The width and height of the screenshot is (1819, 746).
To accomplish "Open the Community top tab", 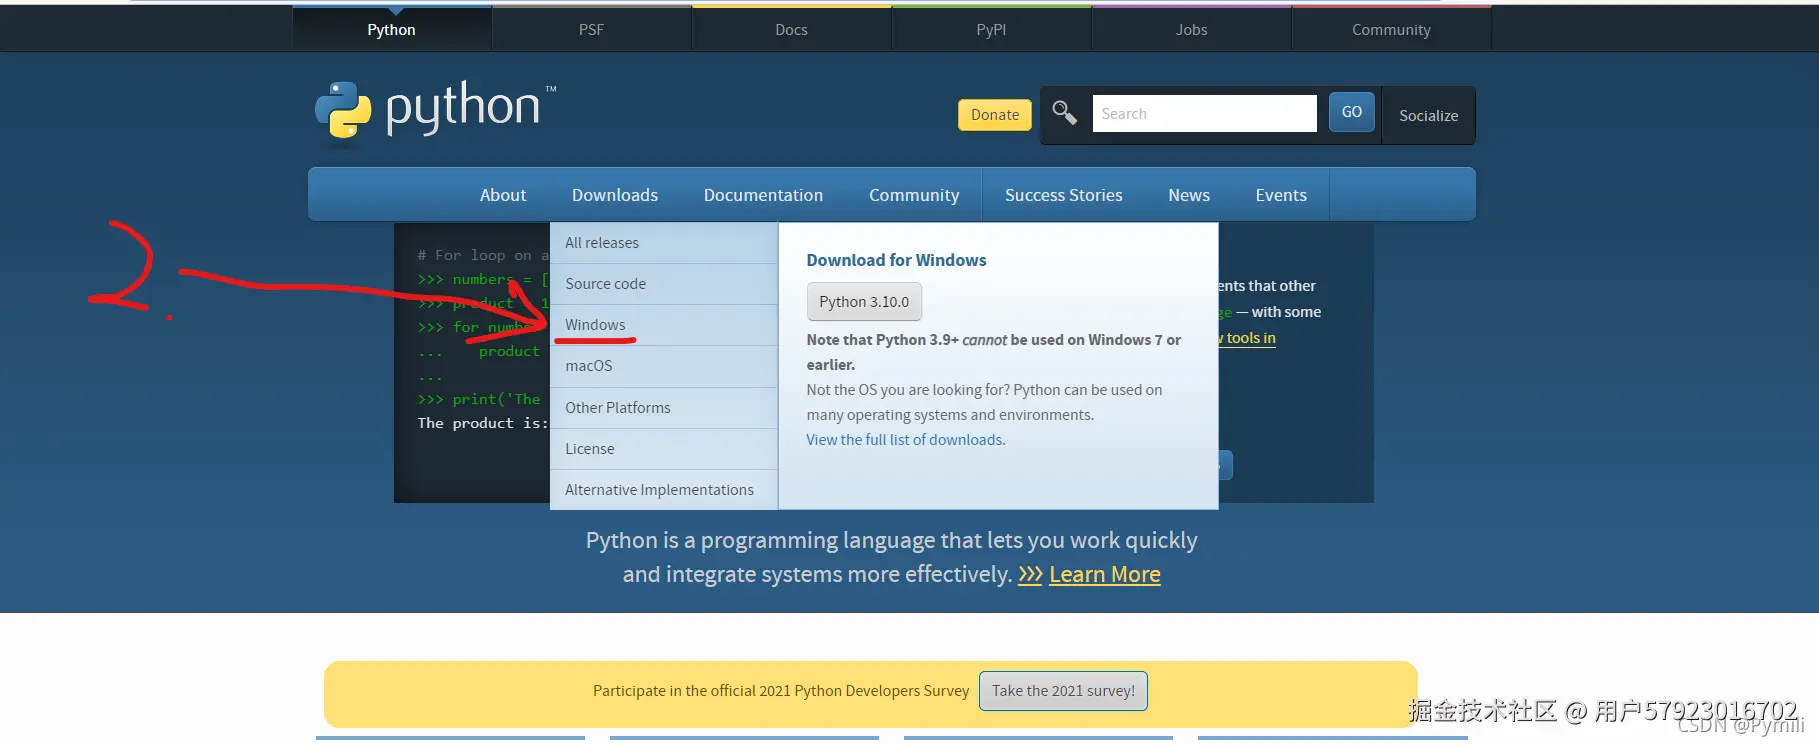I will click(x=1391, y=29).
